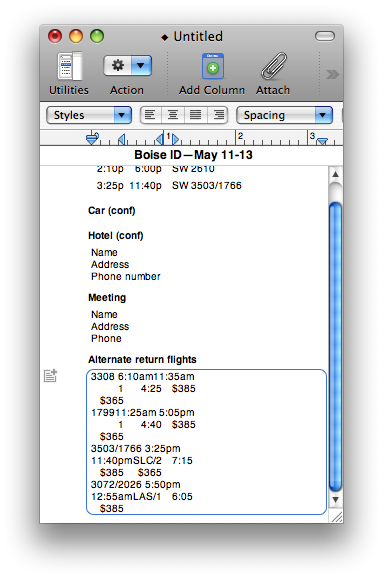Click the Attach paperclip icon

click(274, 66)
